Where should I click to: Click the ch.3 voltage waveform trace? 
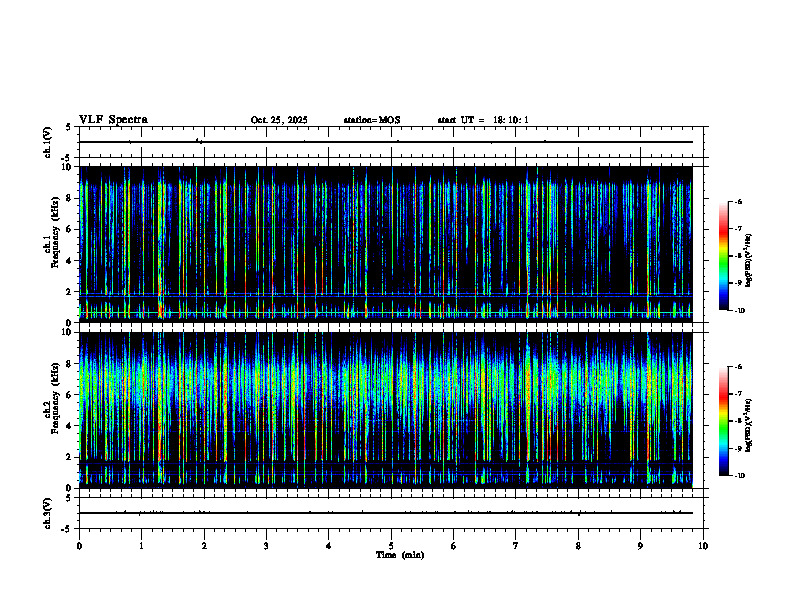(x=386, y=513)
